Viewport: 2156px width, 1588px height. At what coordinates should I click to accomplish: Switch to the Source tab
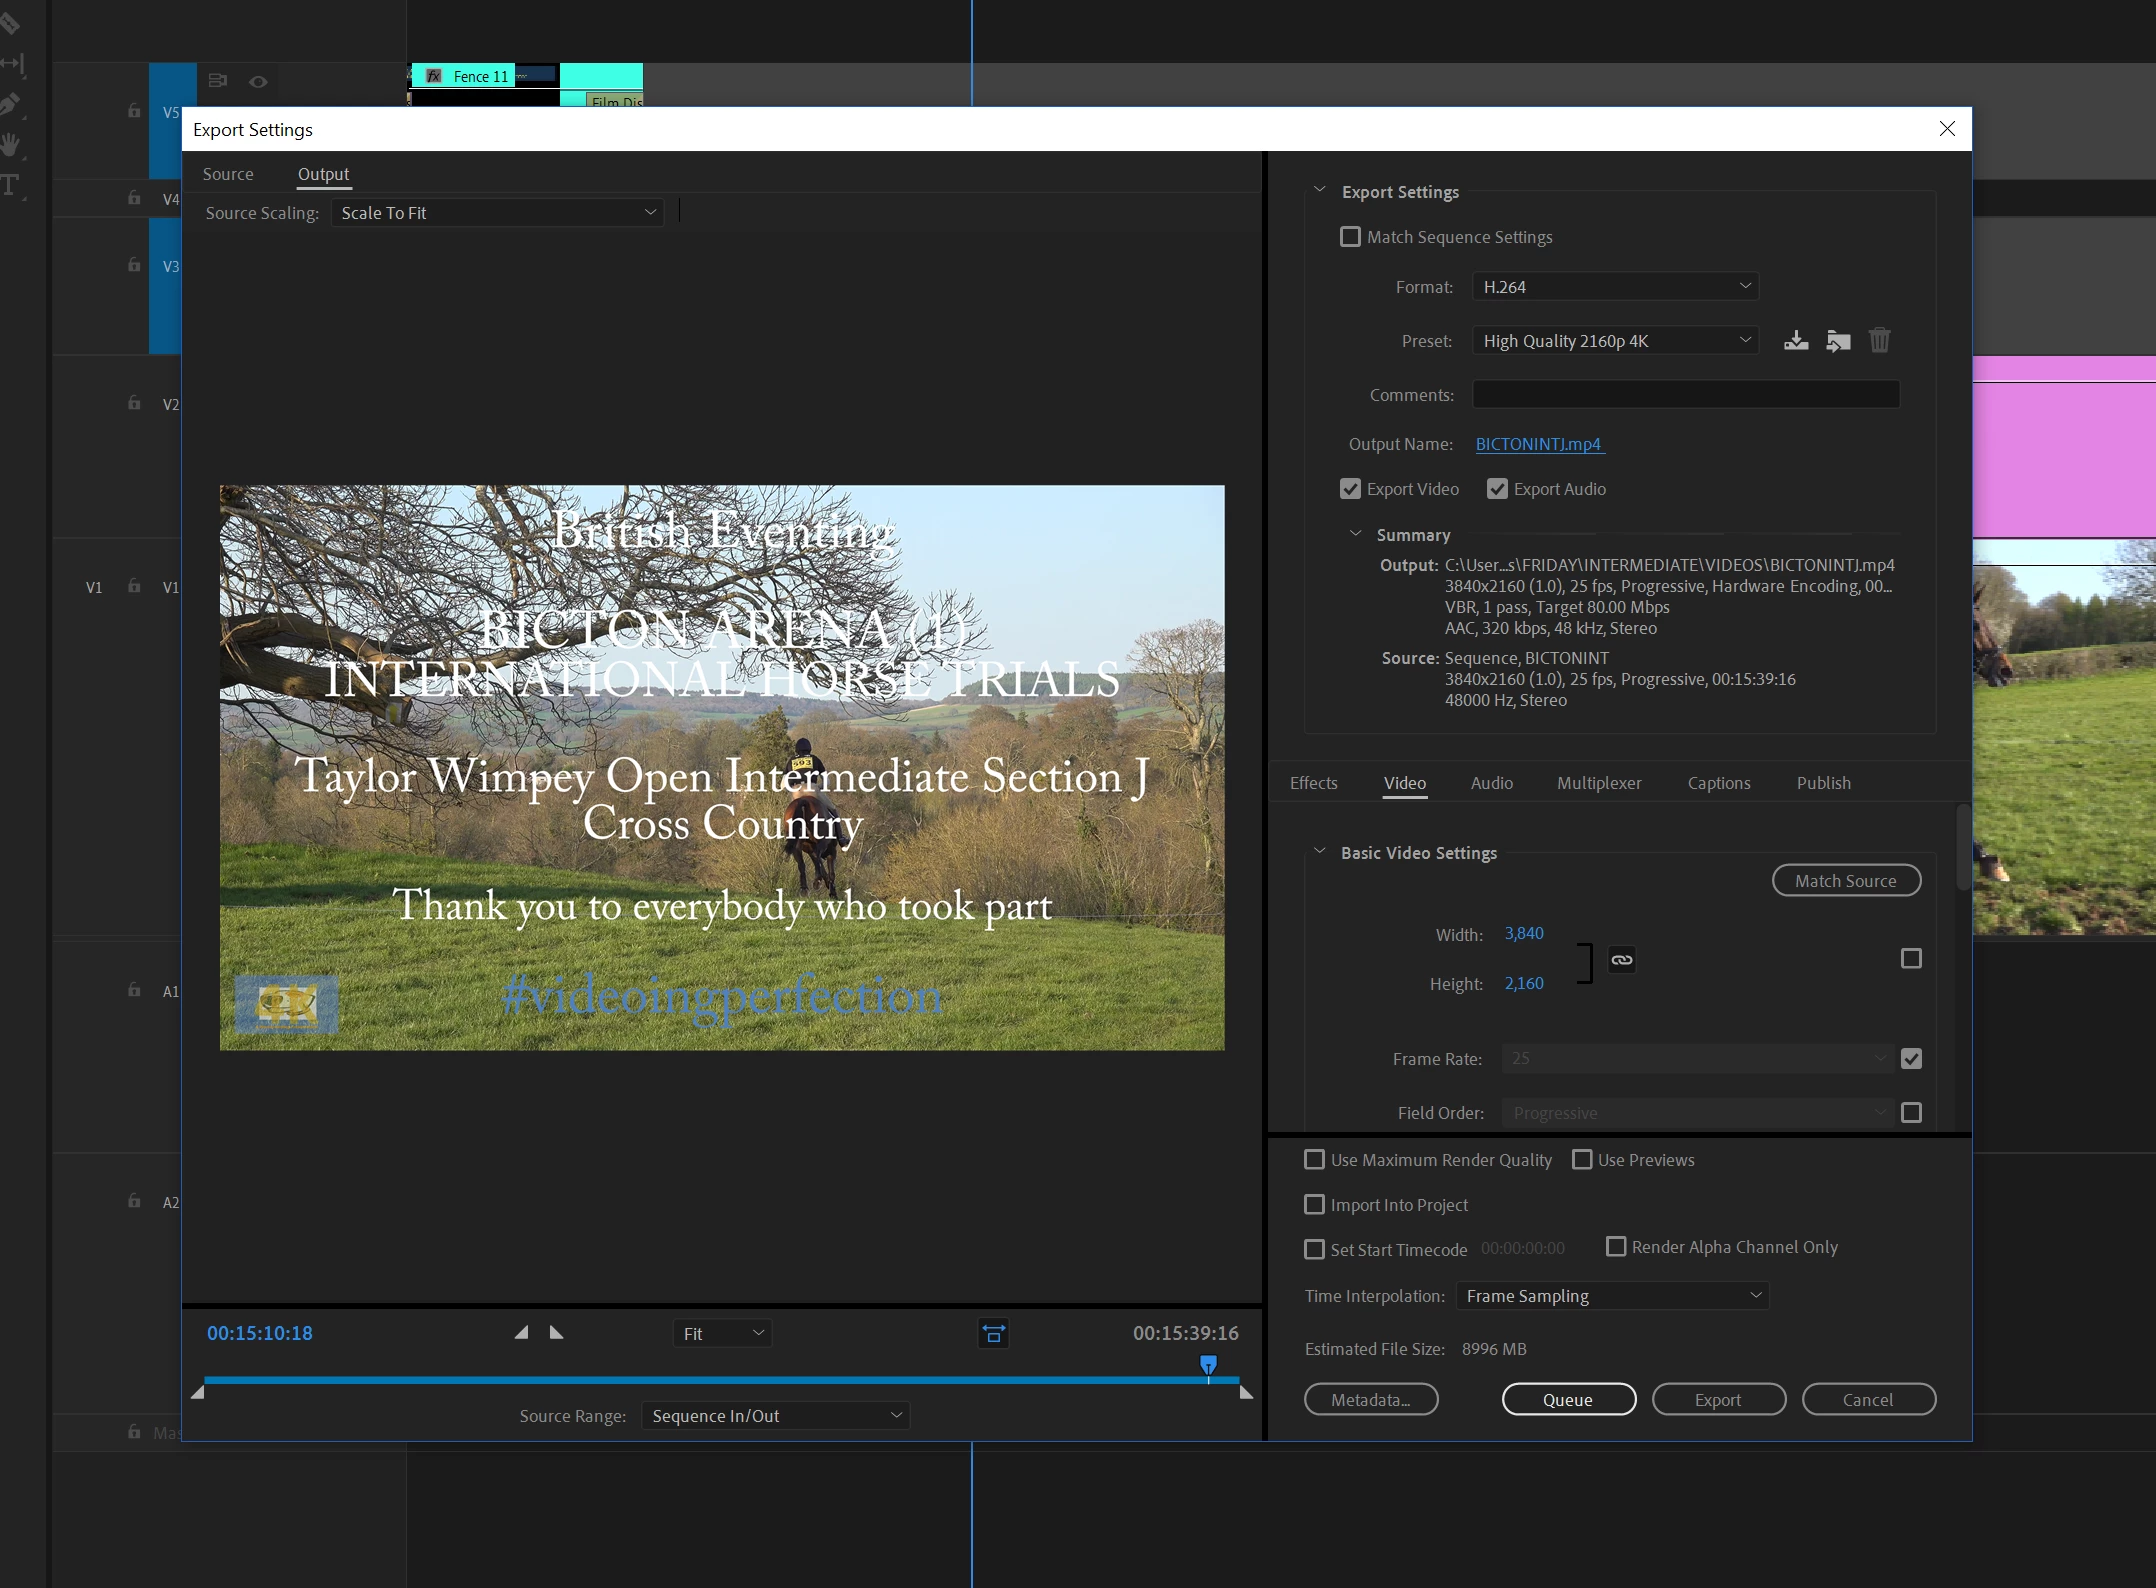228,174
